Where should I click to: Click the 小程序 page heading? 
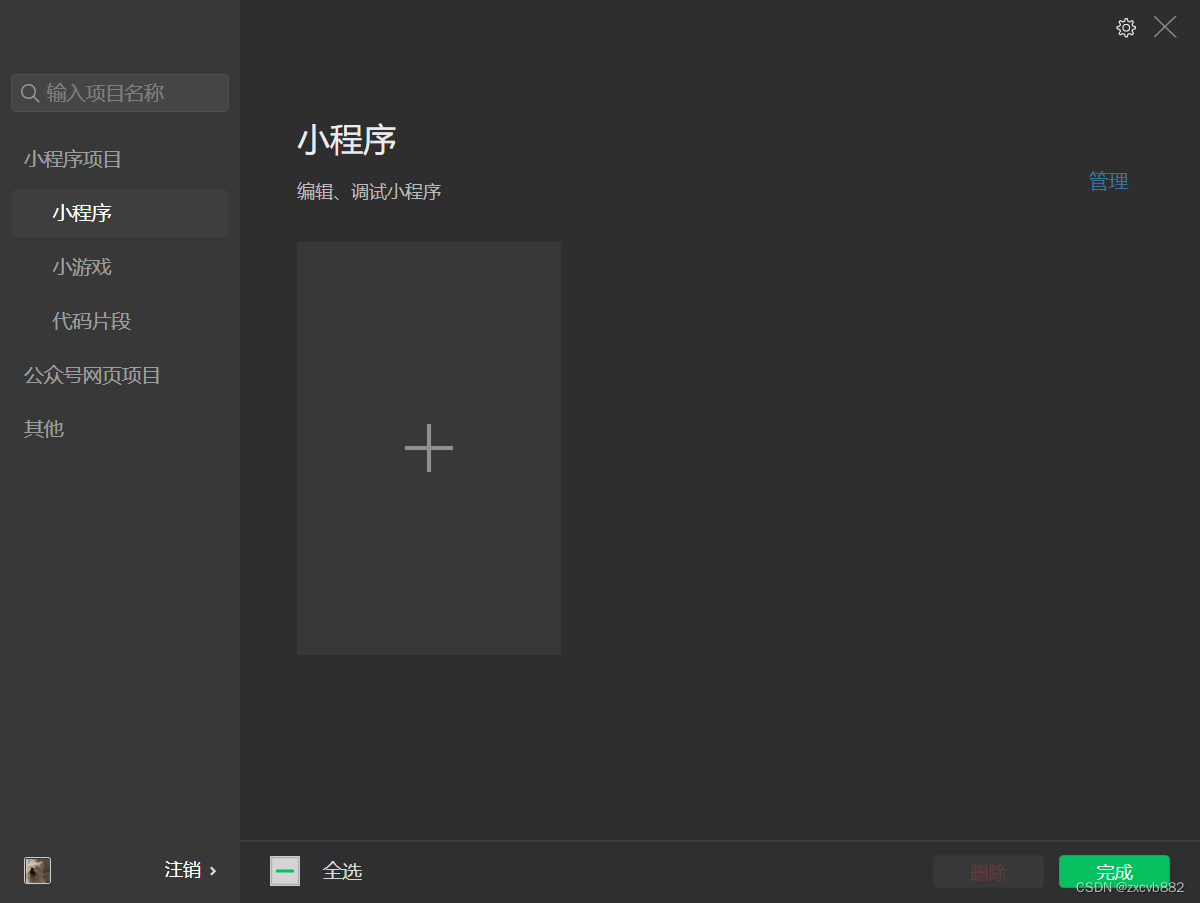click(x=347, y=141)
